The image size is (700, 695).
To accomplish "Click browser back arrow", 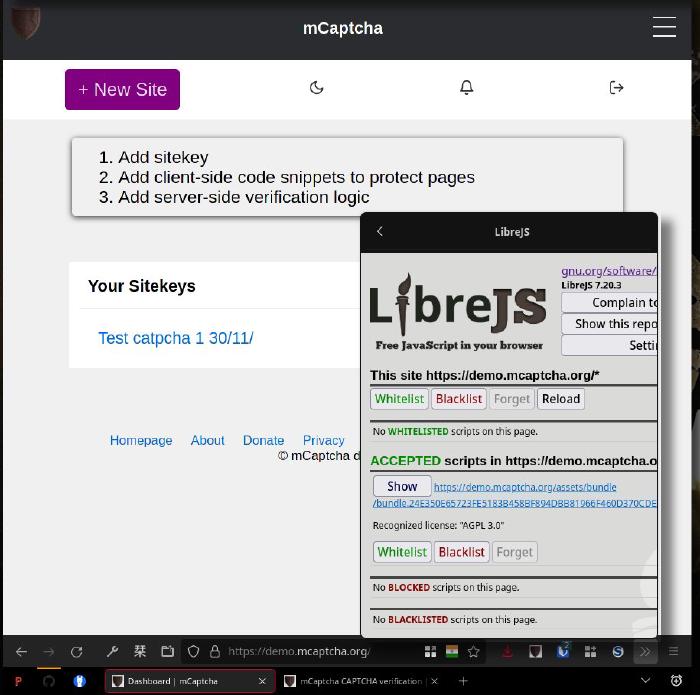I will point(21,652).
